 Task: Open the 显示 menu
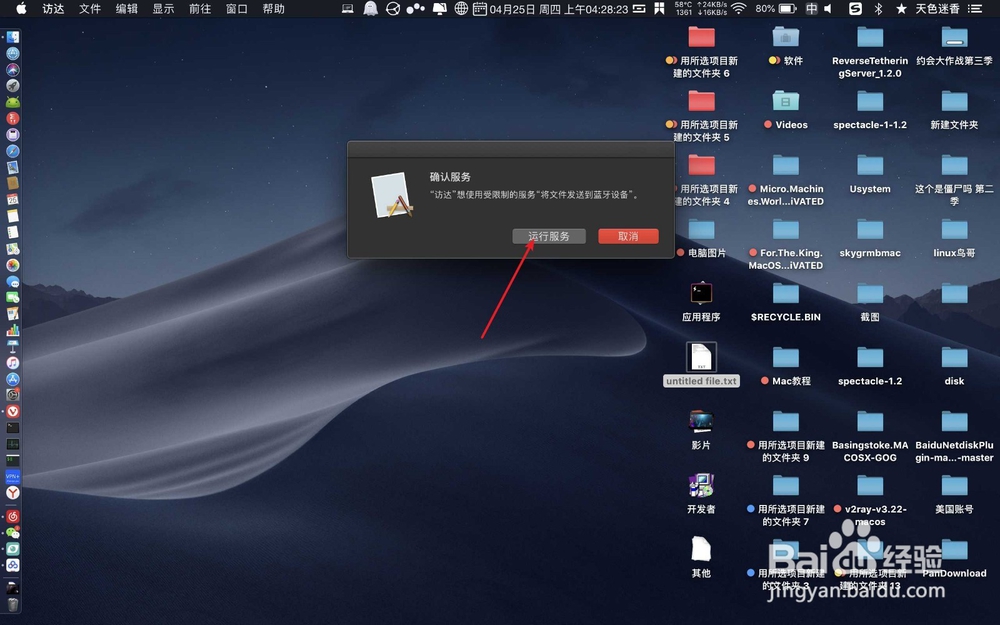tap(163, 8)
